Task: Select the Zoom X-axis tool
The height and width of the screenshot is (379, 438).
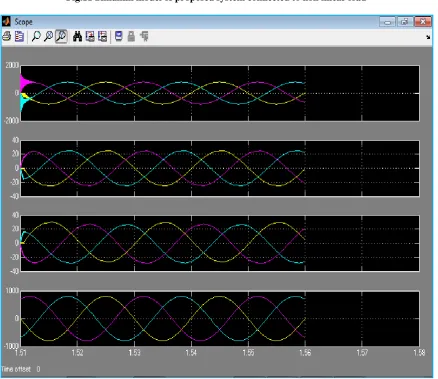Action: [48, 36]
